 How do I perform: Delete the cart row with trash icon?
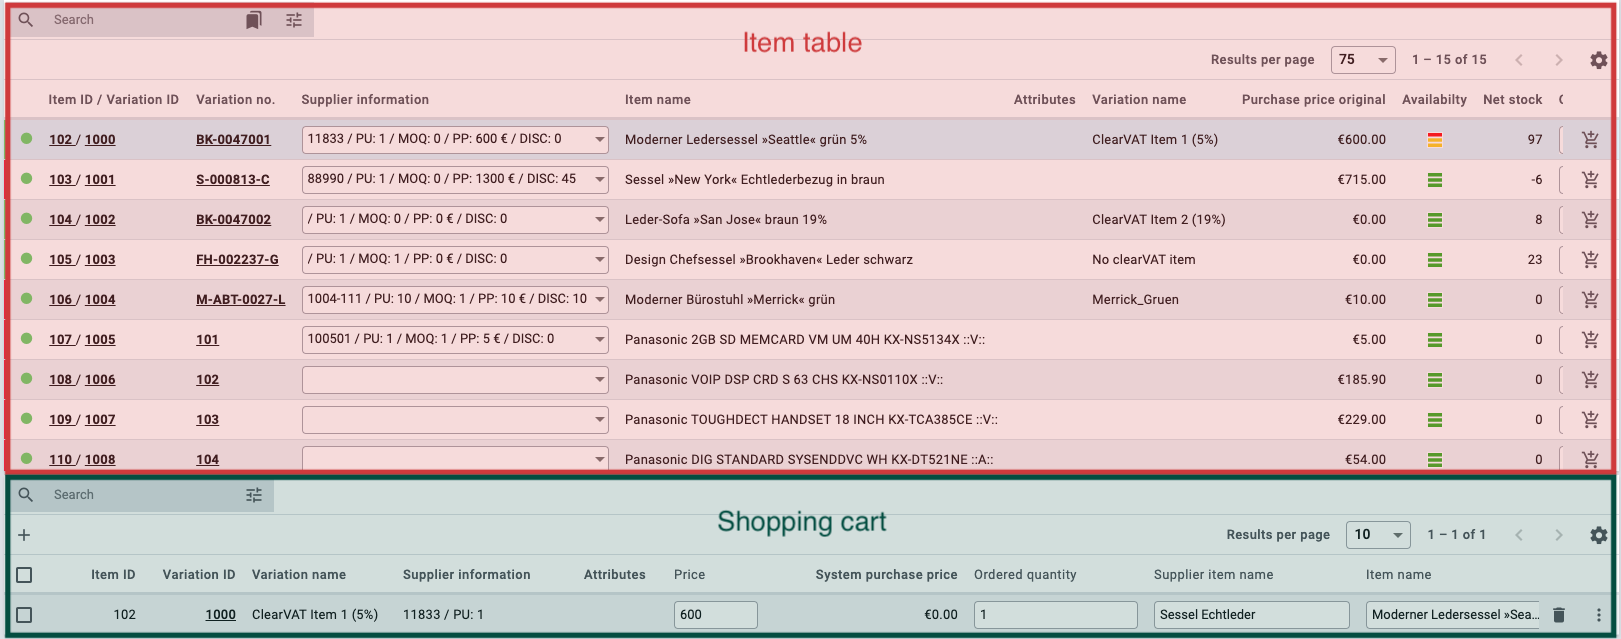pyautogui.click(x=1558, y=615)
